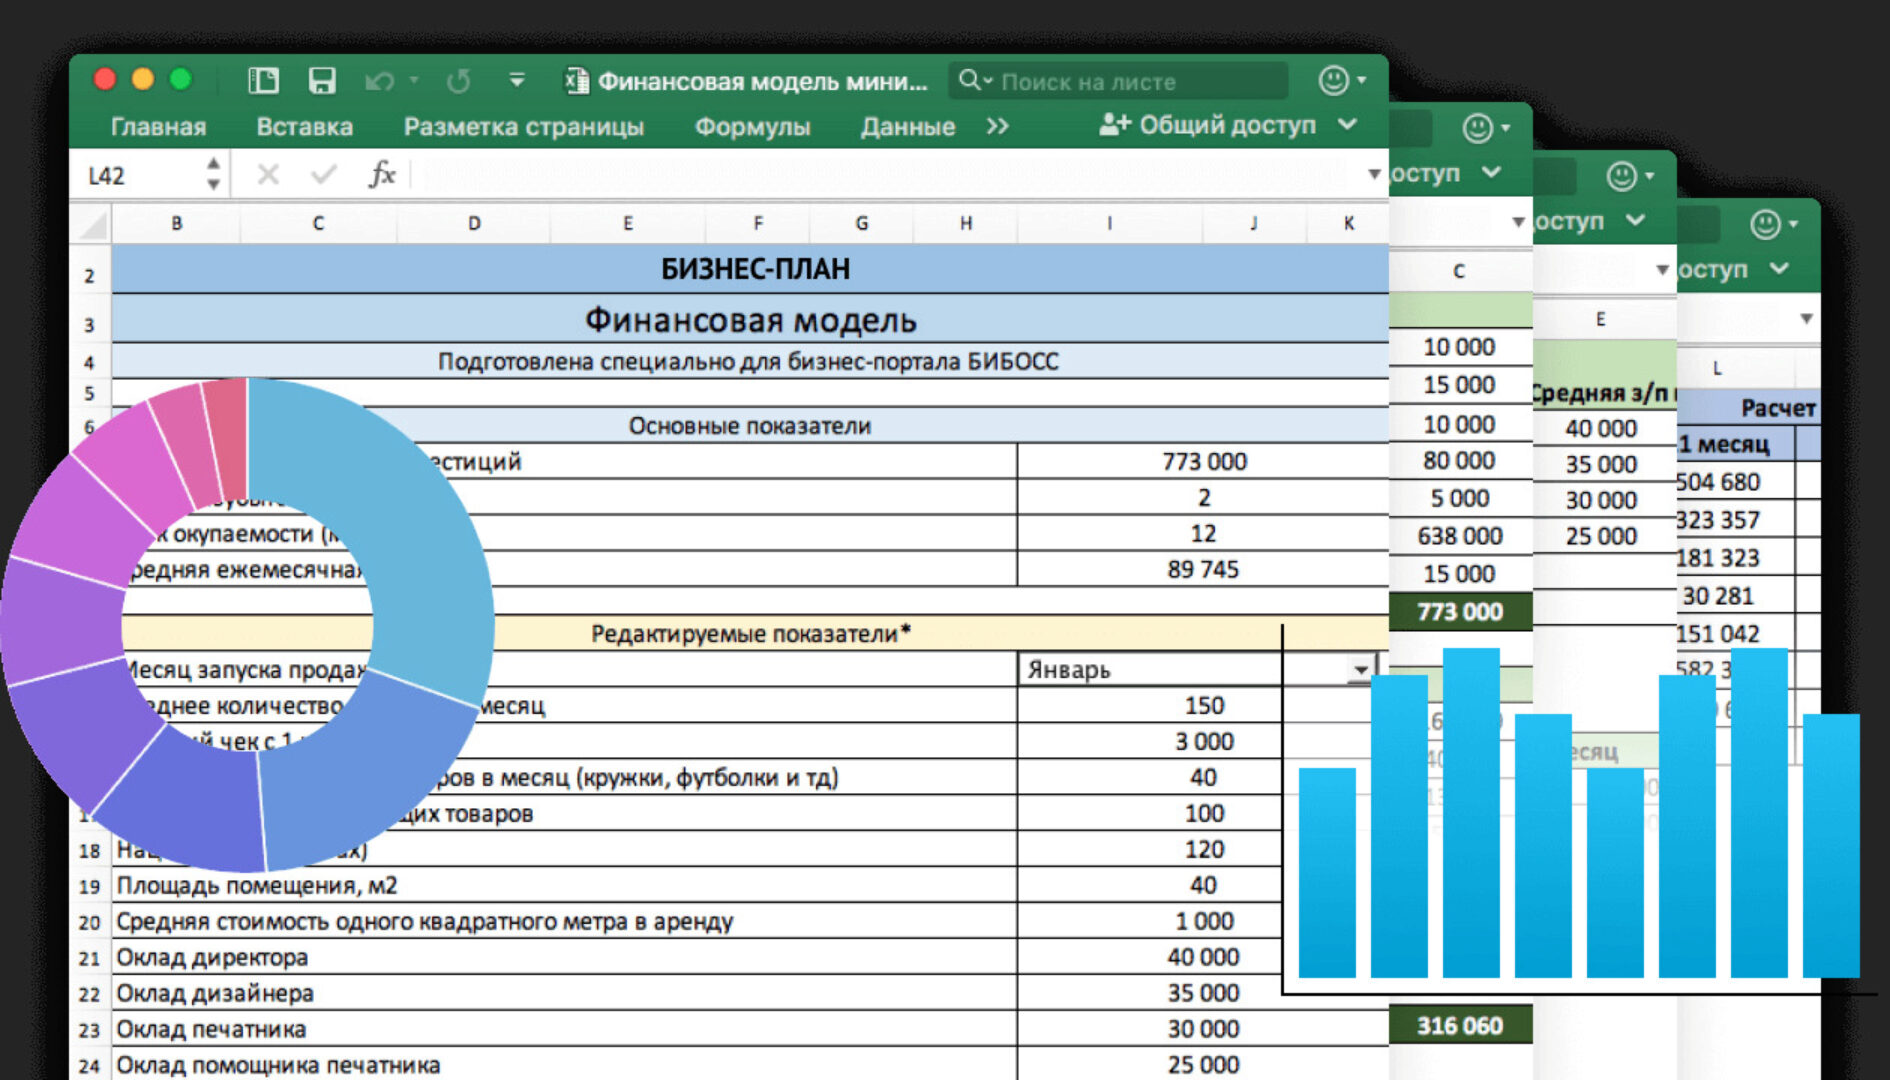Expand the formula bar with the arrow
The width and height of the screenshot is (1890, 1080).
(1374, 174)
